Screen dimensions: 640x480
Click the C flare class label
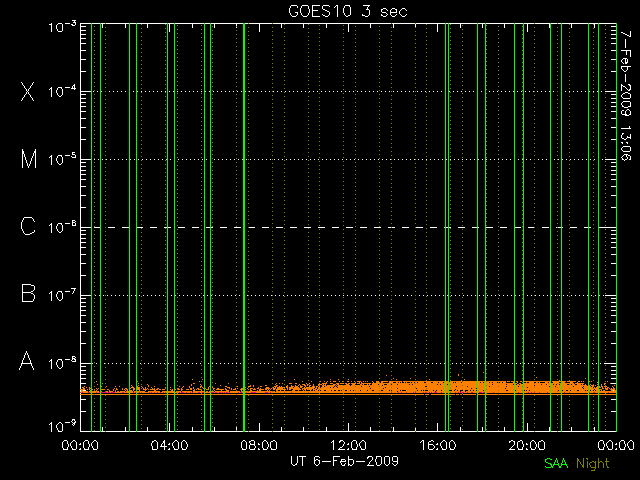(x=28, y=227)
